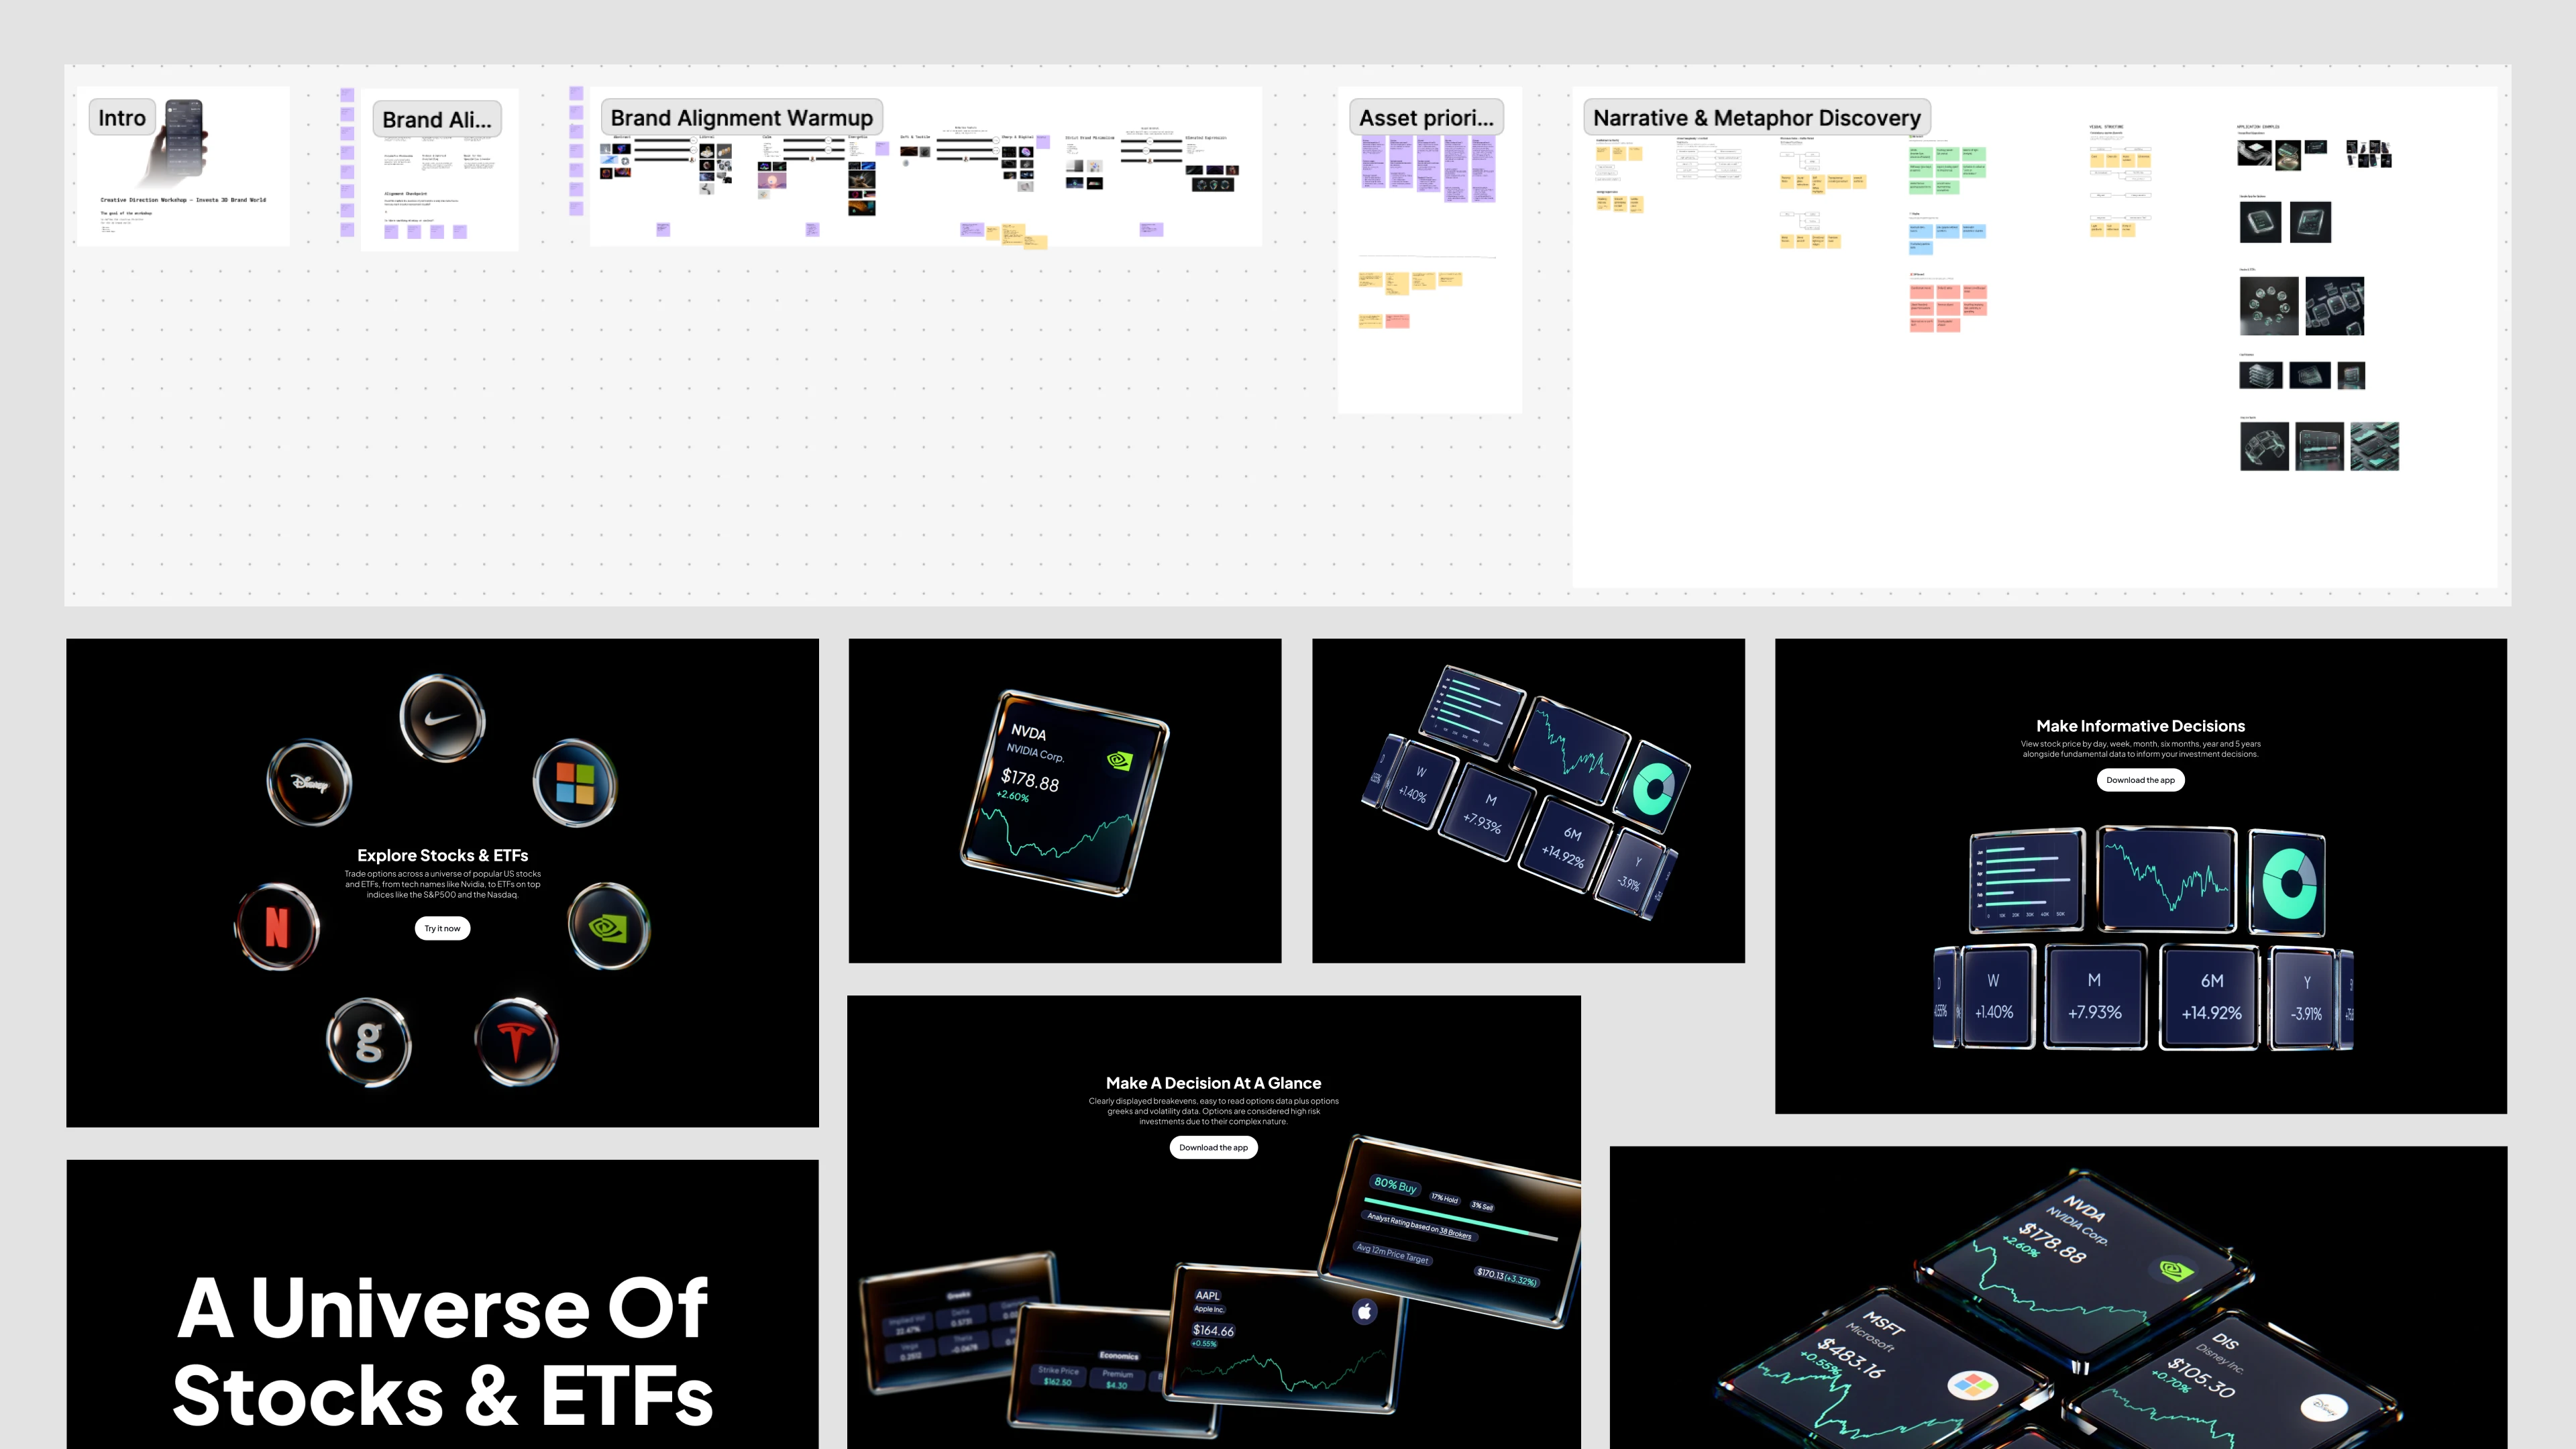Click the Make A Decision At A Glance heading

(x=1213, y=1083)
